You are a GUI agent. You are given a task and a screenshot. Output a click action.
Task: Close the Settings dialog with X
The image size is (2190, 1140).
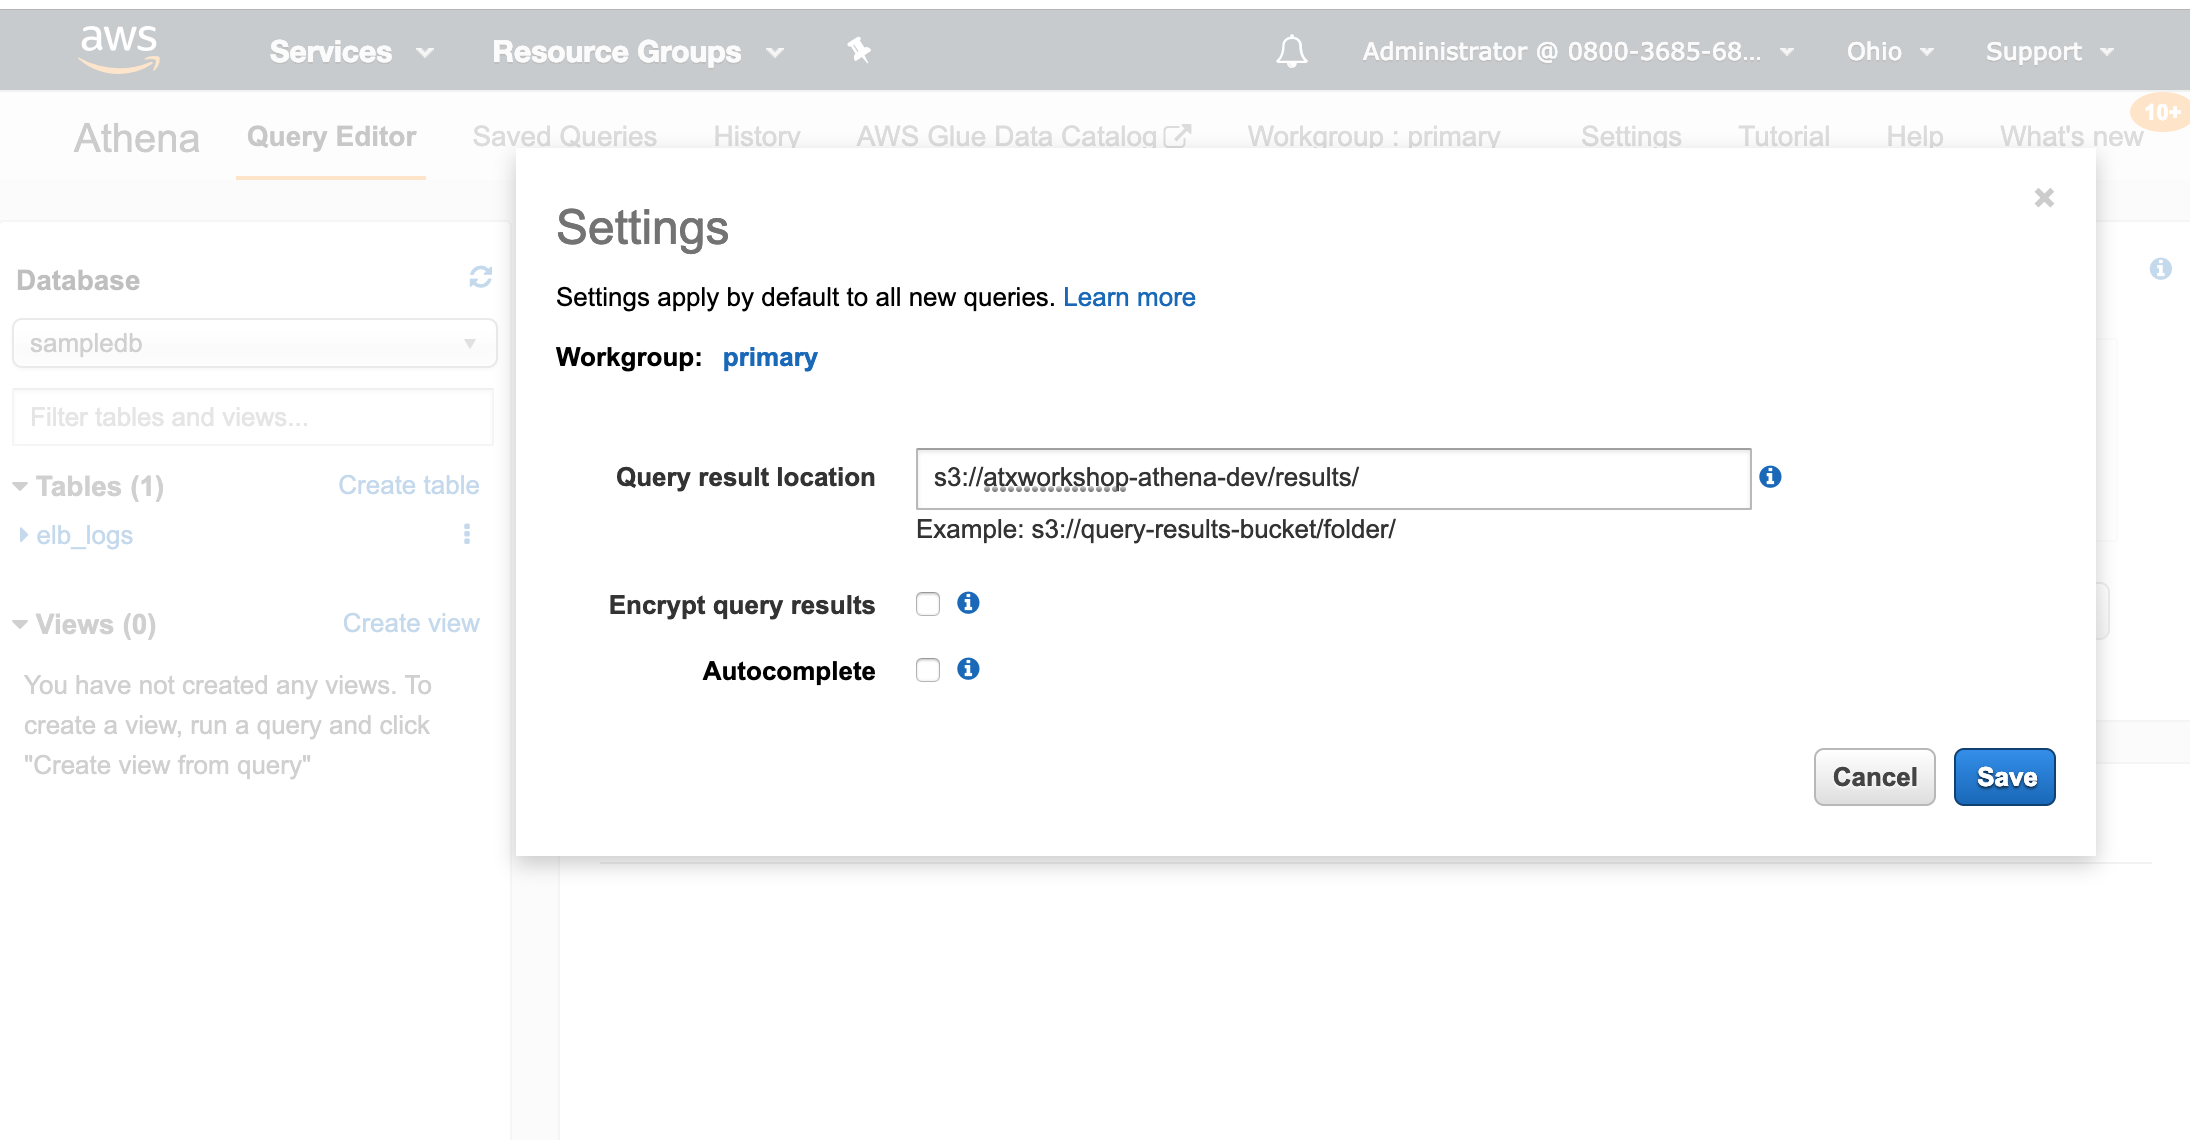2044,198
